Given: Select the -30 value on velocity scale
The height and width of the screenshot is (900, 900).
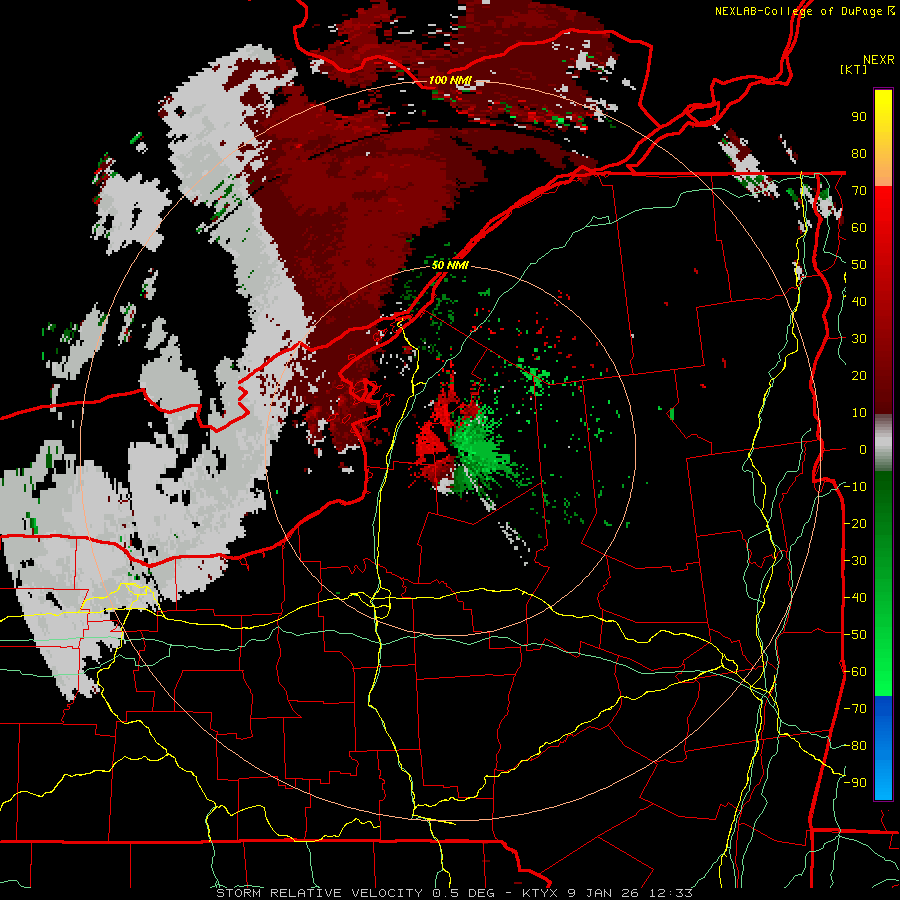Looking at the screenshot, I should coord(855,561).
